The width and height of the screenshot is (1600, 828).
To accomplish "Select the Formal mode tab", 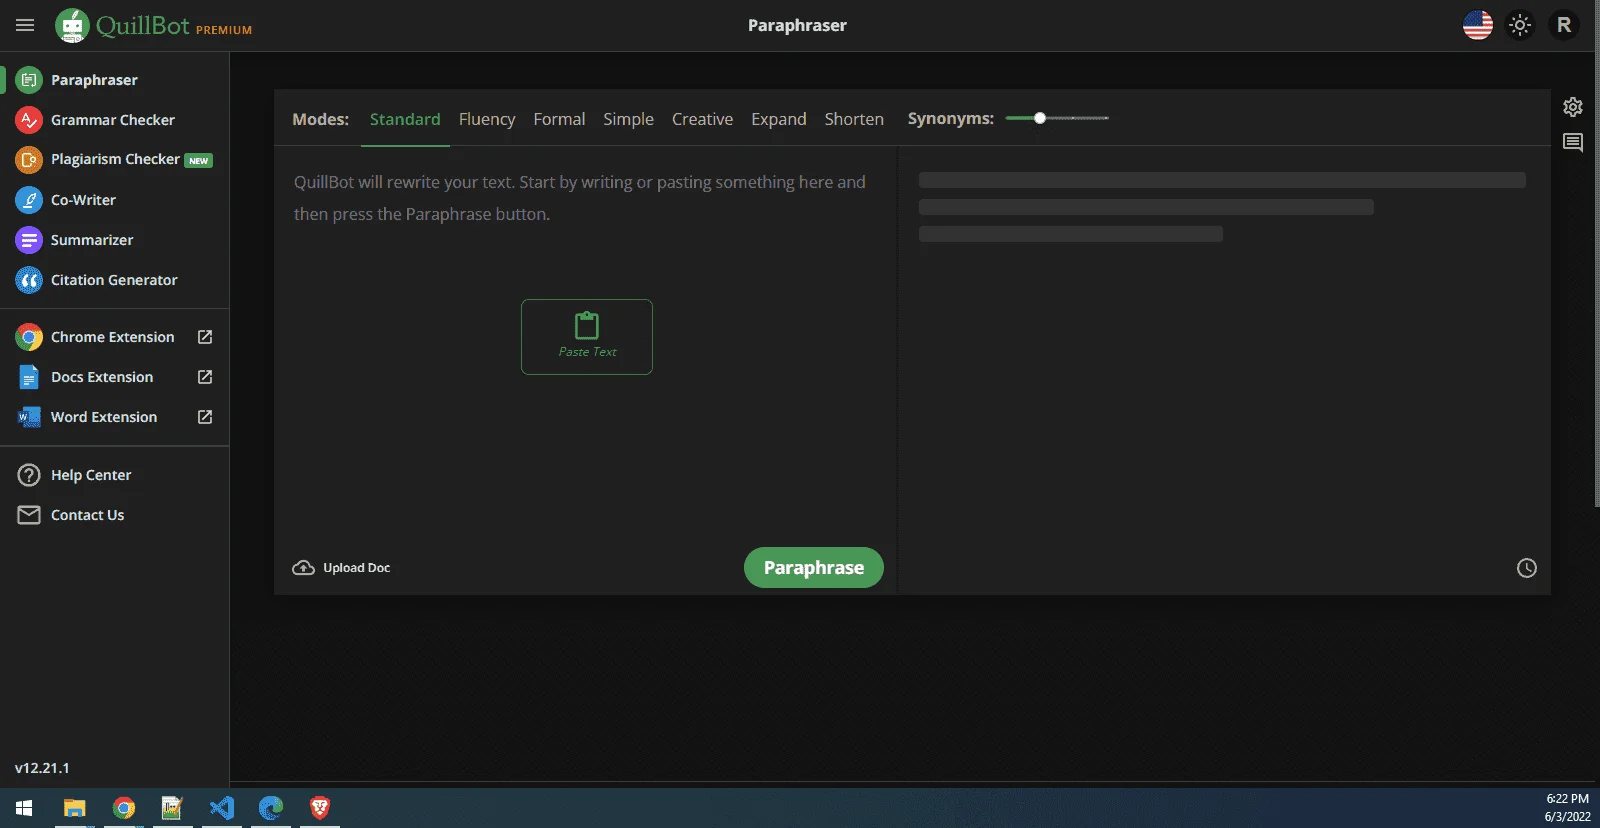I will point(559,119).
